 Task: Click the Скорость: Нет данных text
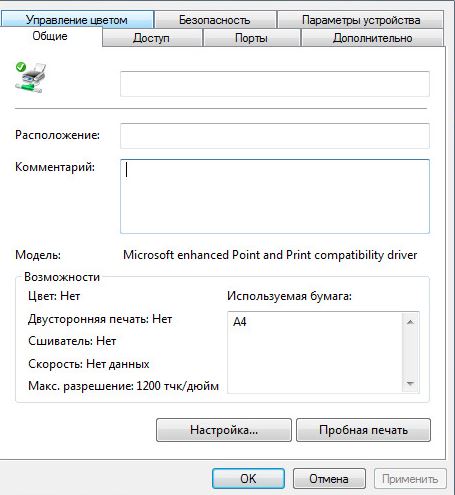[89, 364]
